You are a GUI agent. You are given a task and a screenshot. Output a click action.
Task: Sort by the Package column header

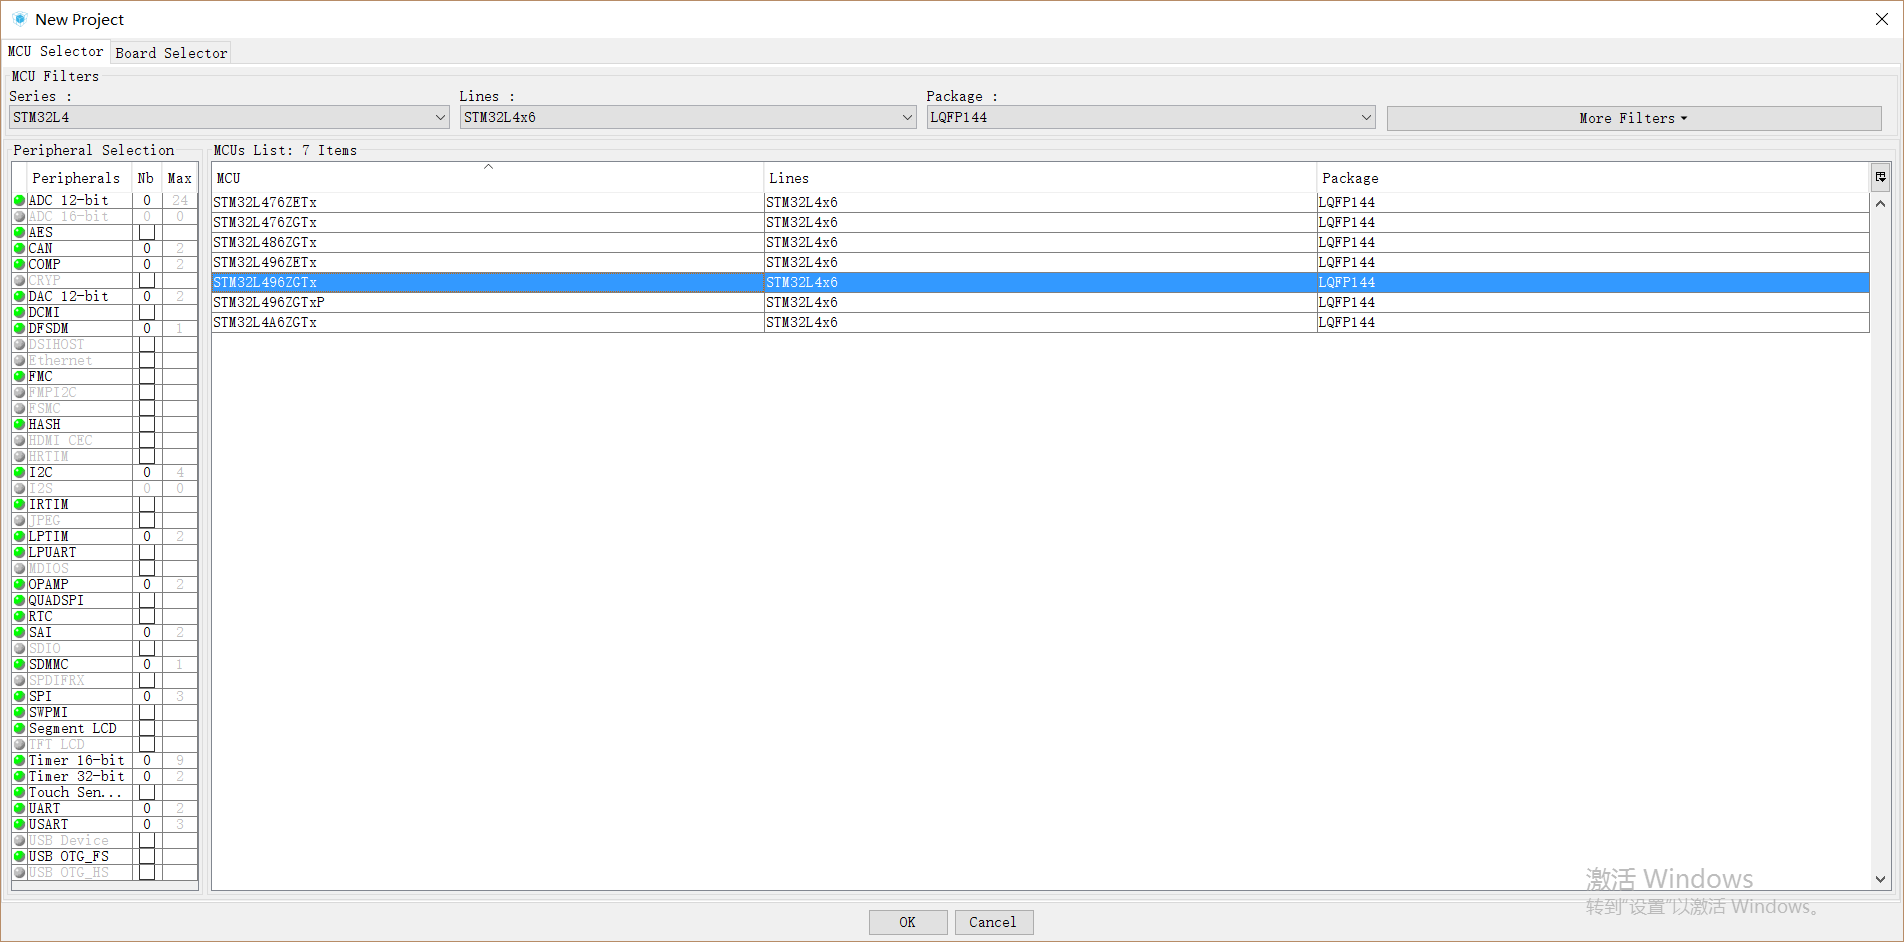tap(1593, 178)
